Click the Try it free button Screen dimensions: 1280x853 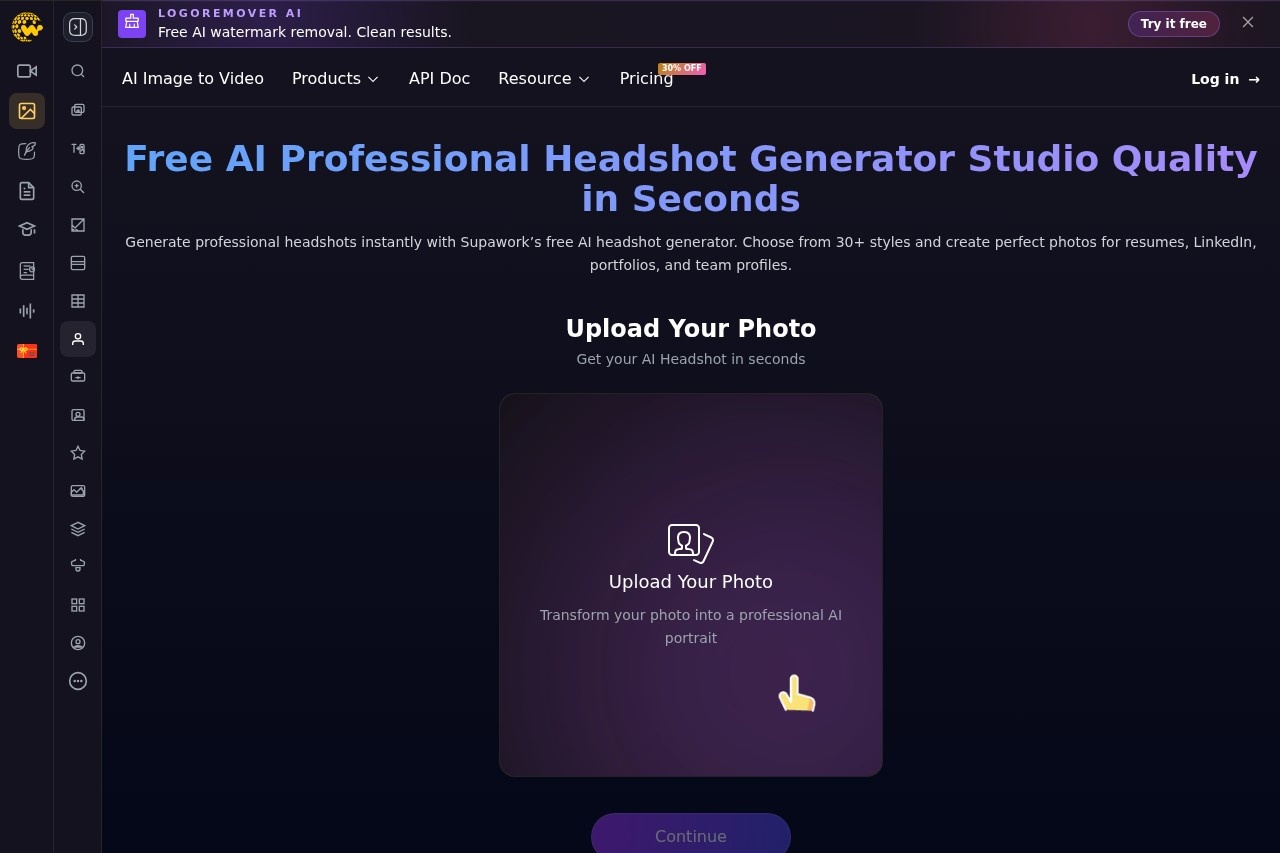1174,24
